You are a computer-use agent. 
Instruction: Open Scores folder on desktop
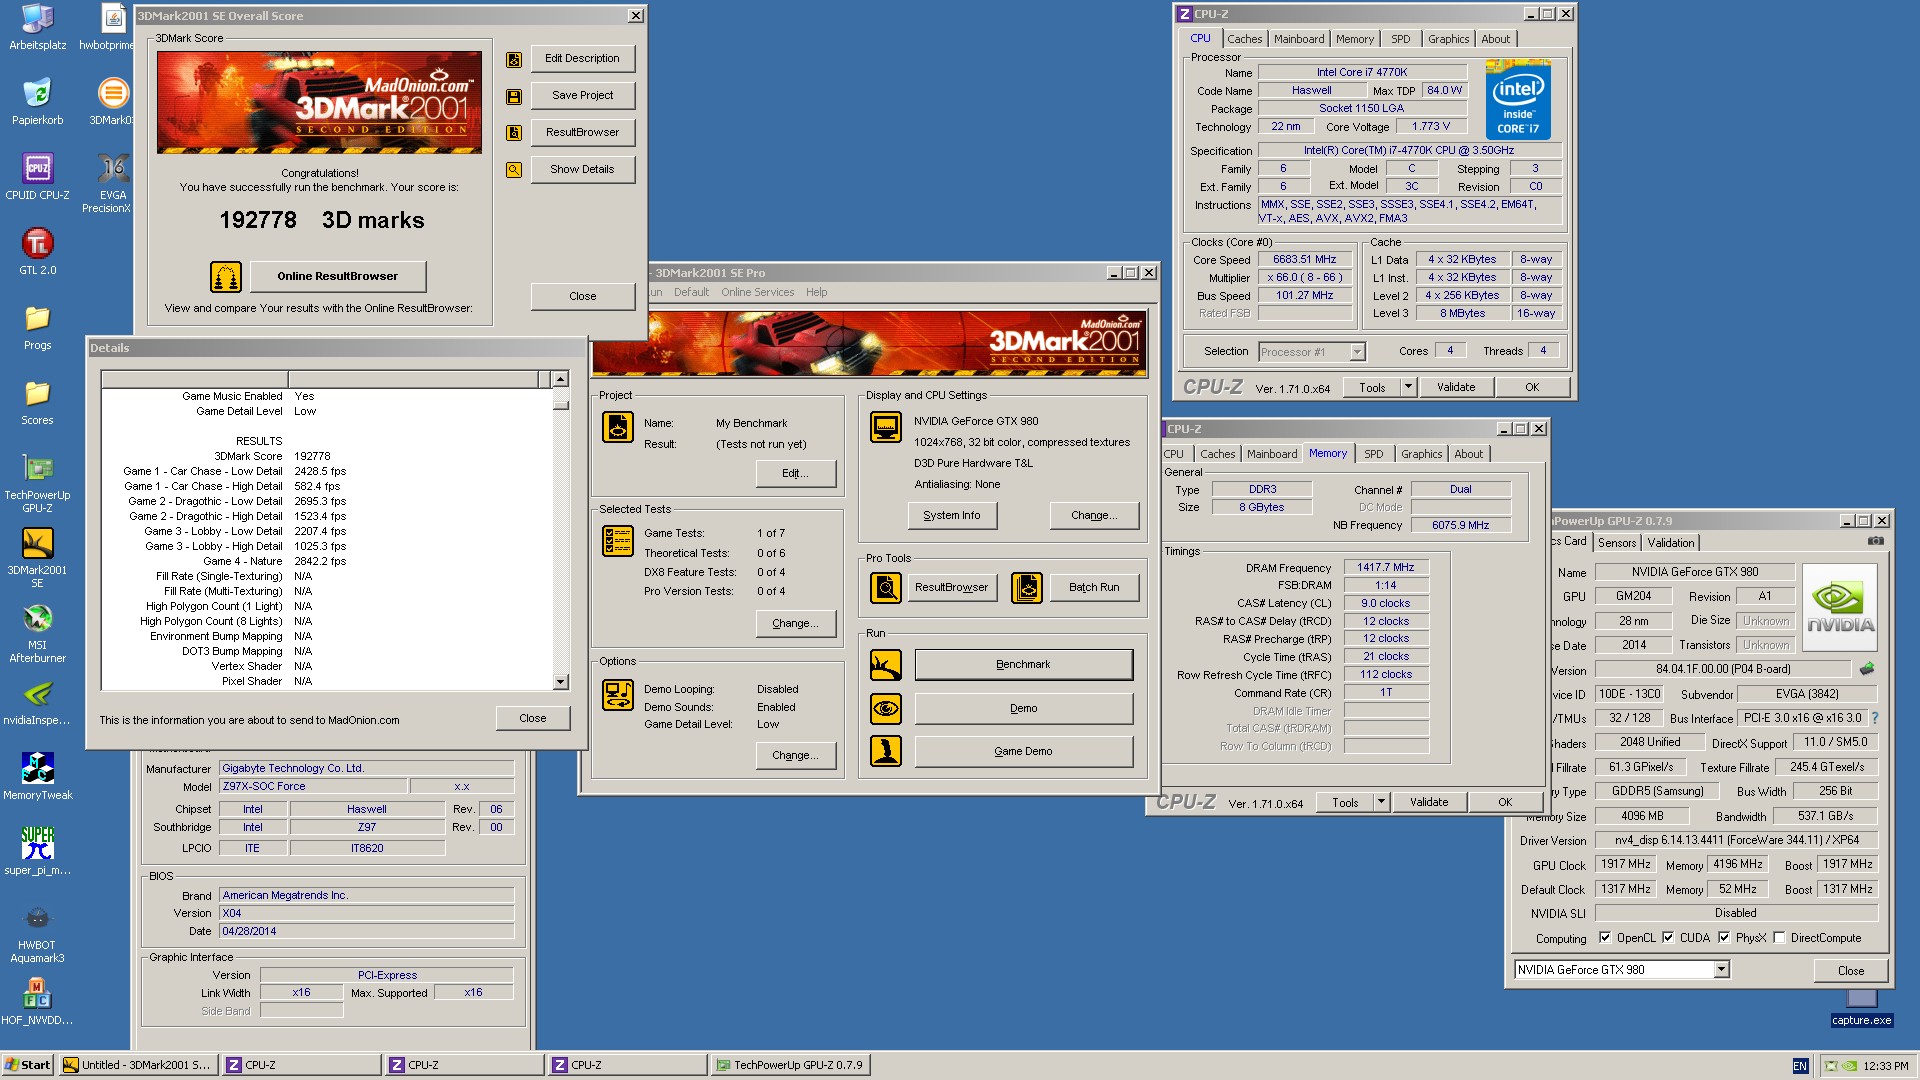(x=38, y=402)
